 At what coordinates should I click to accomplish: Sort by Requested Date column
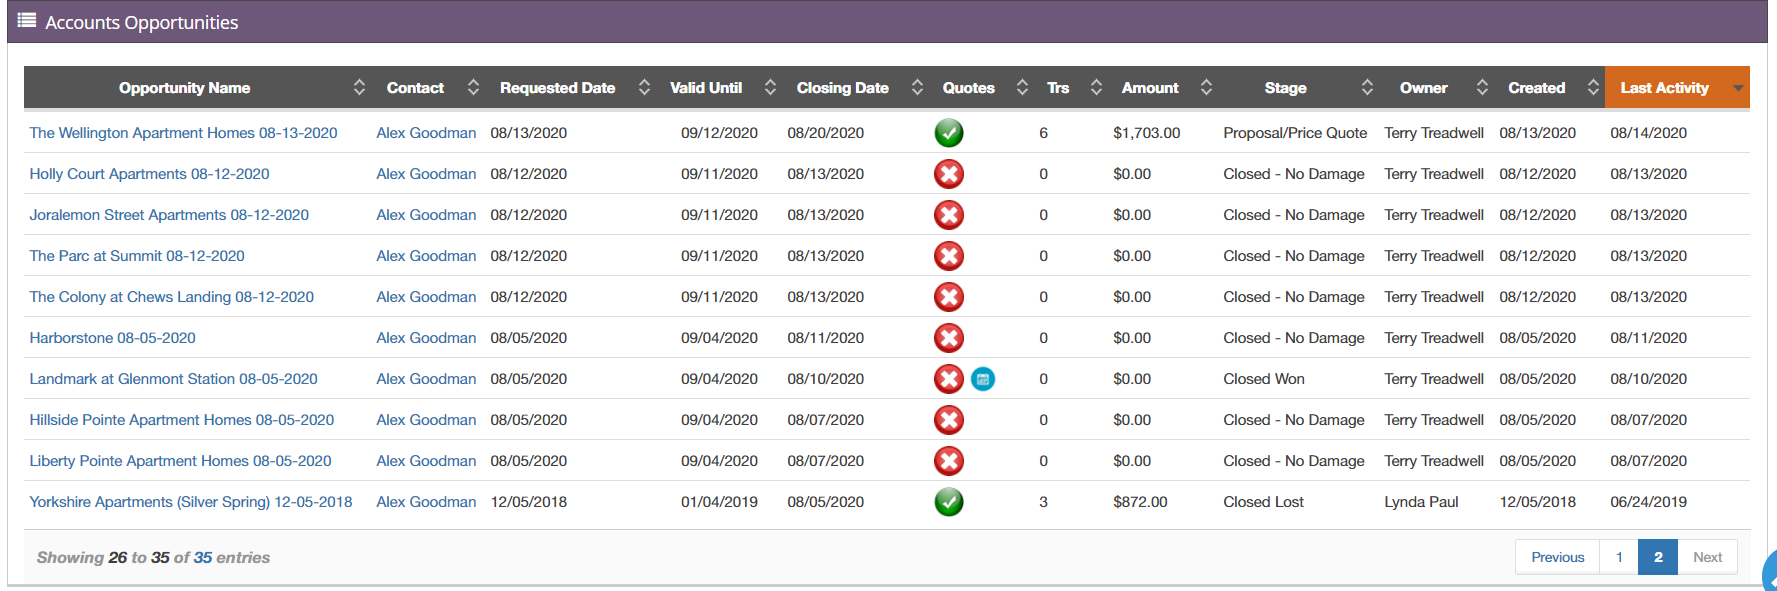[x=571, y=88]
